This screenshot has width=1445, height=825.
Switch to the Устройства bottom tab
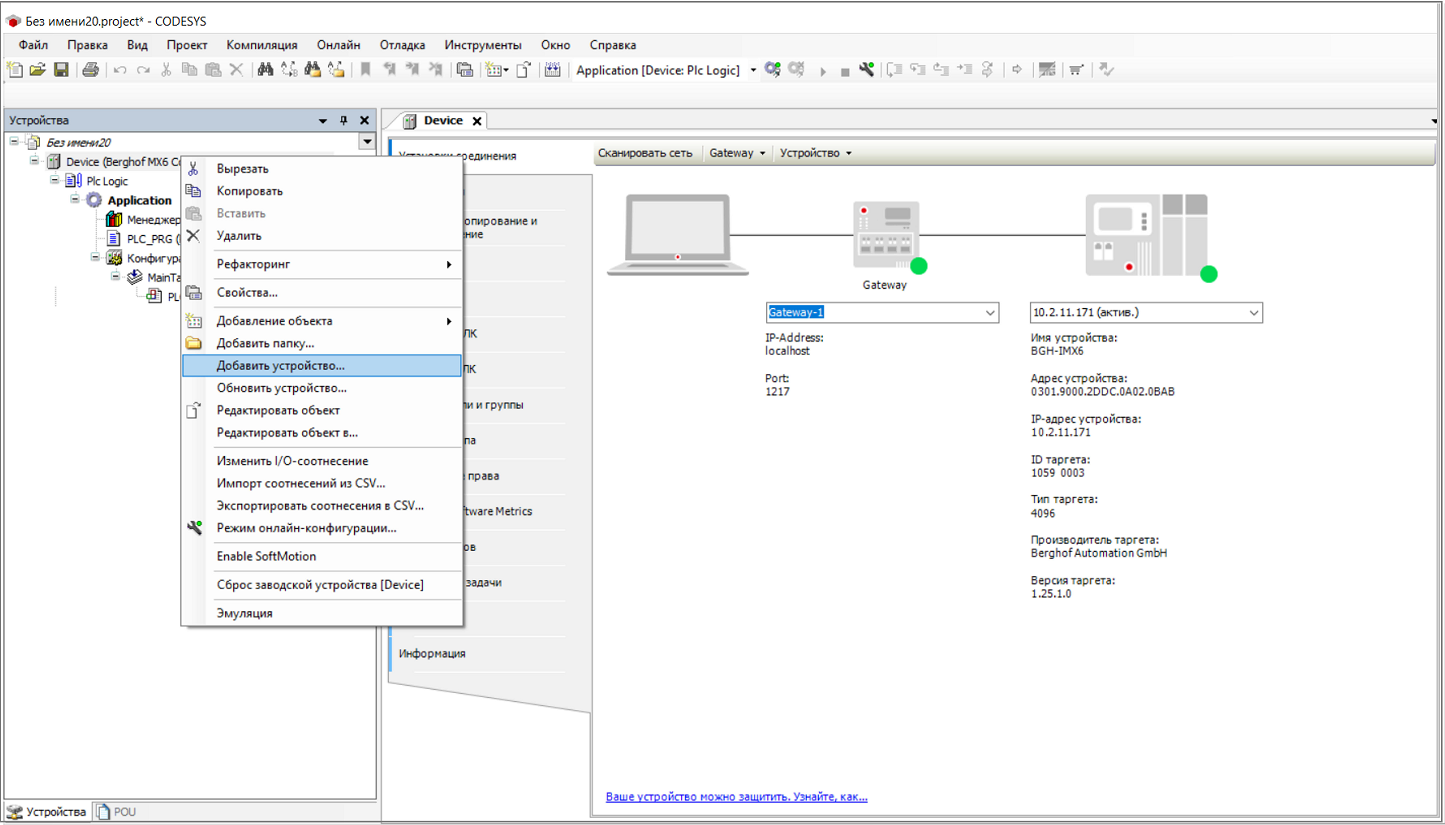pyautogui.click(x=47, y=811)
